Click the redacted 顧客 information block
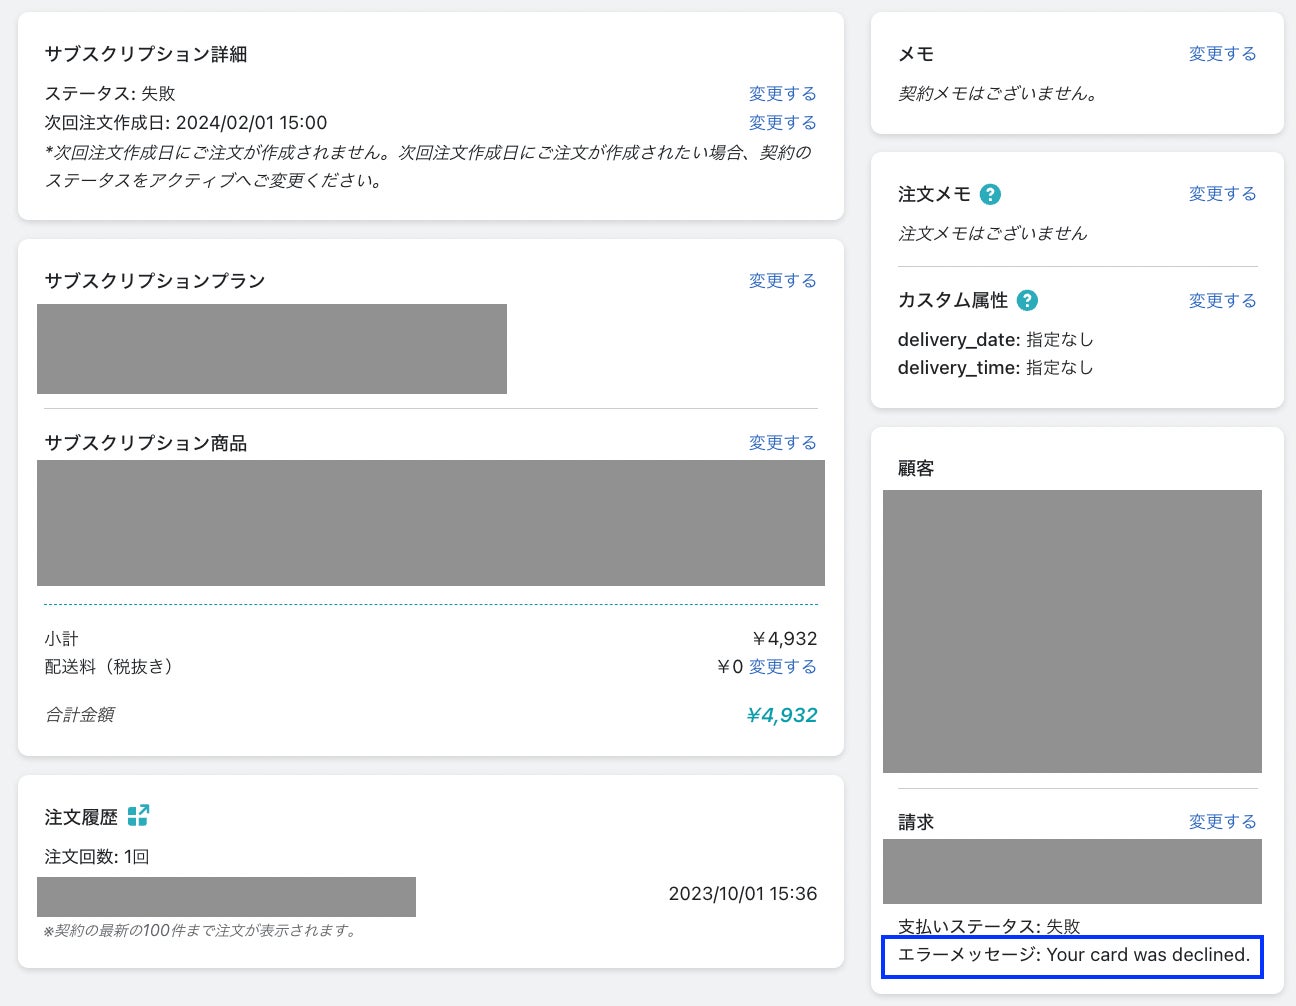 tap(1072, 631)
